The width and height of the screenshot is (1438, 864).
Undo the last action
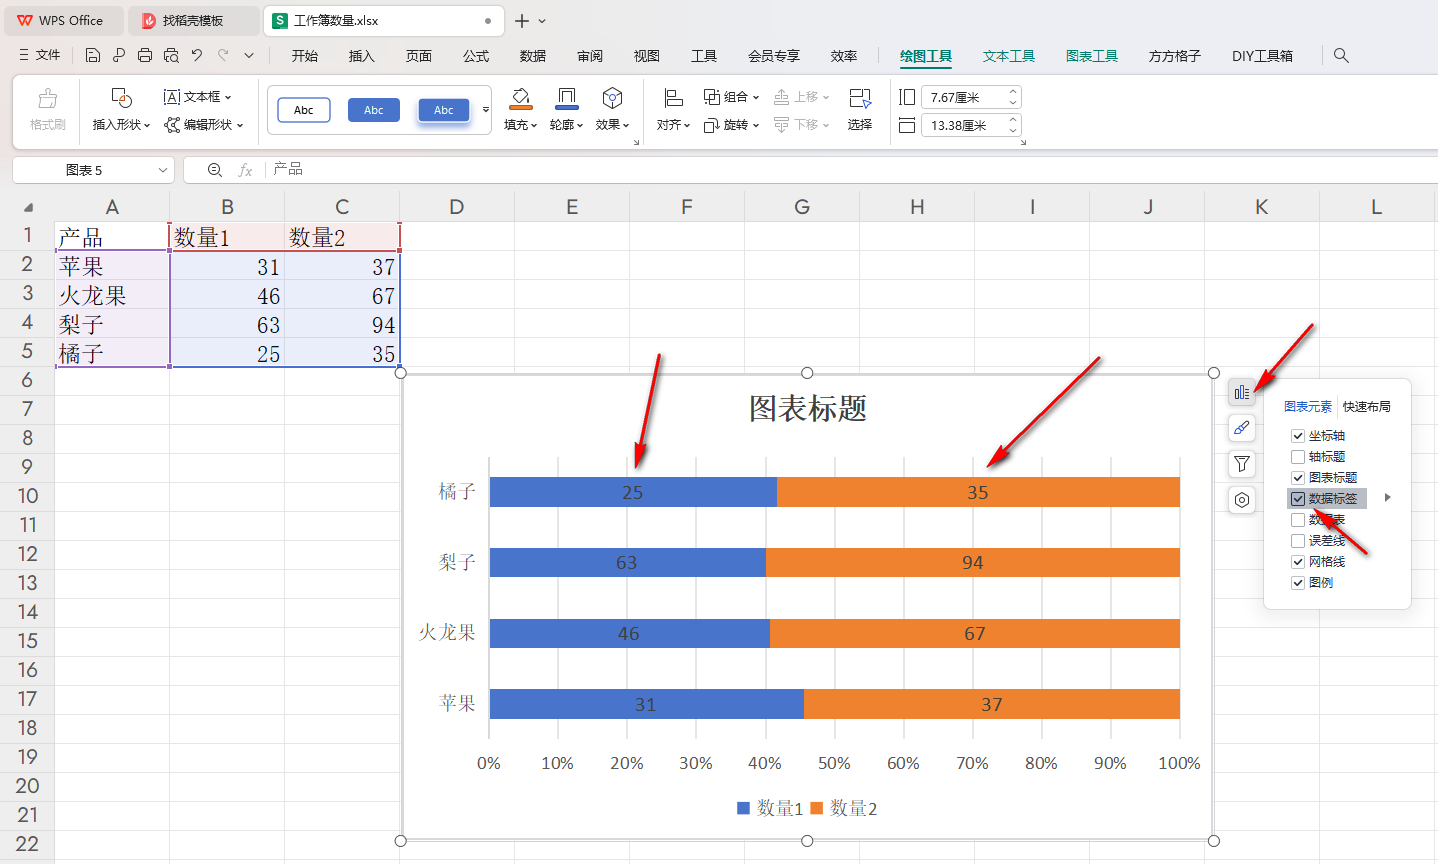(197, 56)
